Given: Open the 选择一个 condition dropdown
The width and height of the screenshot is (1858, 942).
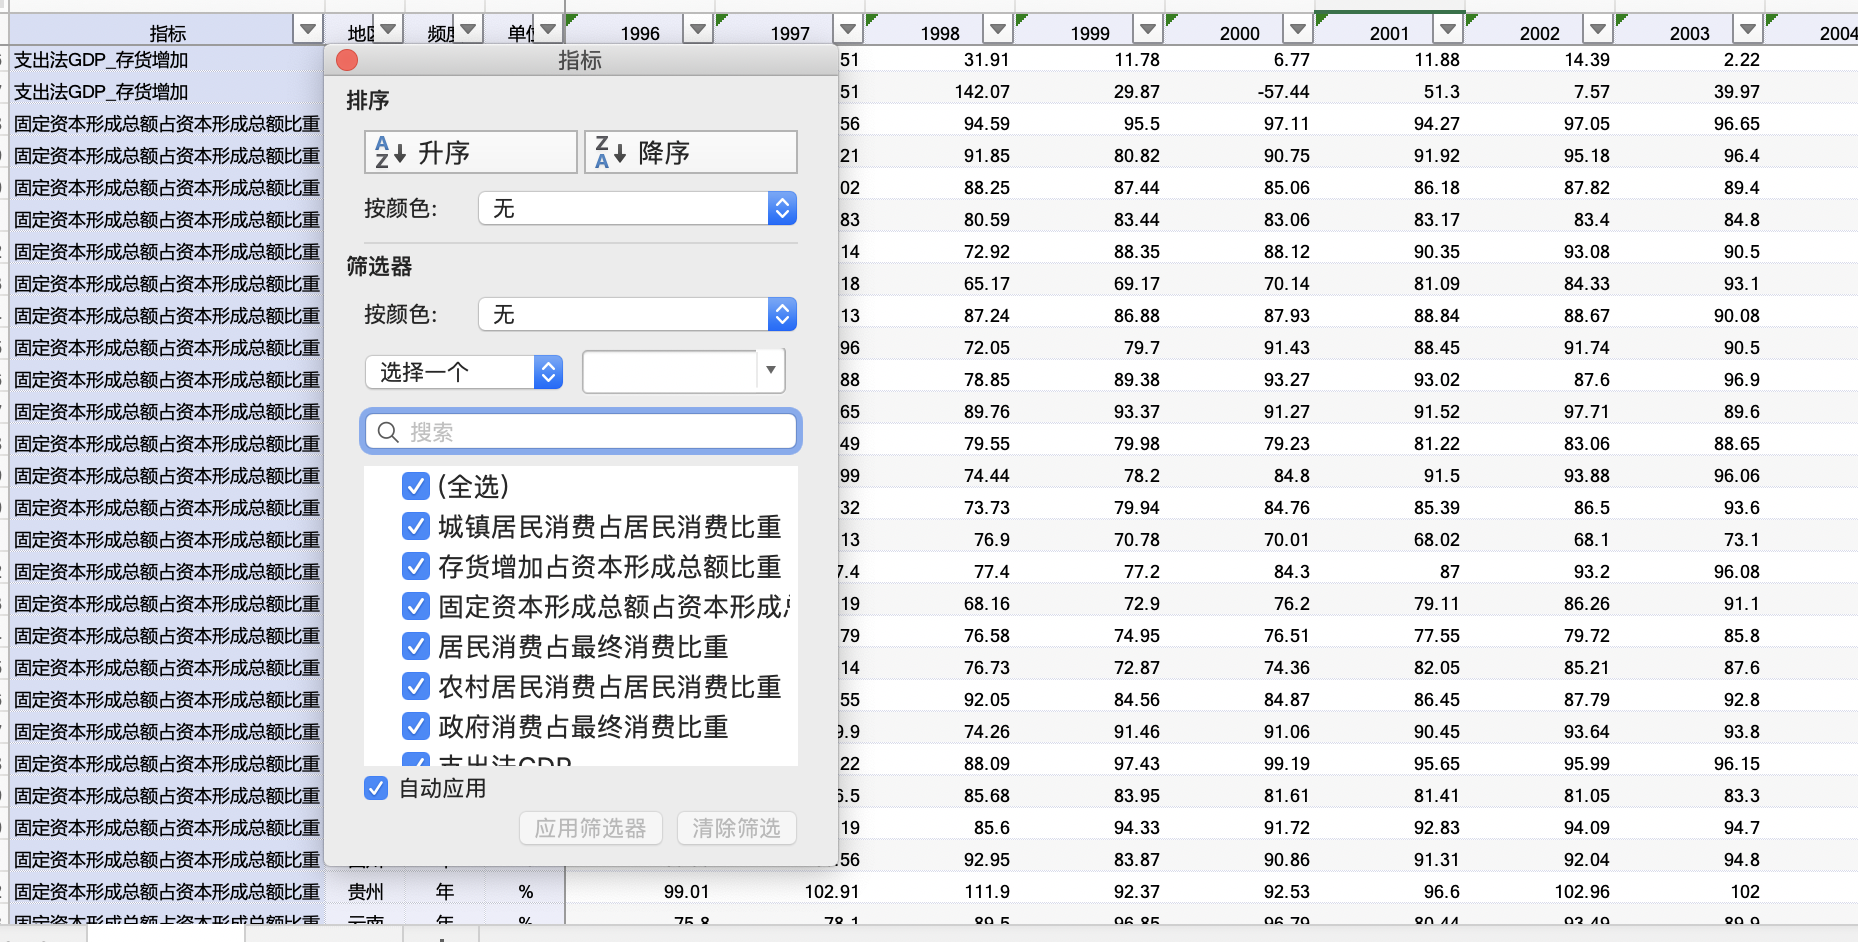Looking at the screenshot, I should [x=463, y=372].
